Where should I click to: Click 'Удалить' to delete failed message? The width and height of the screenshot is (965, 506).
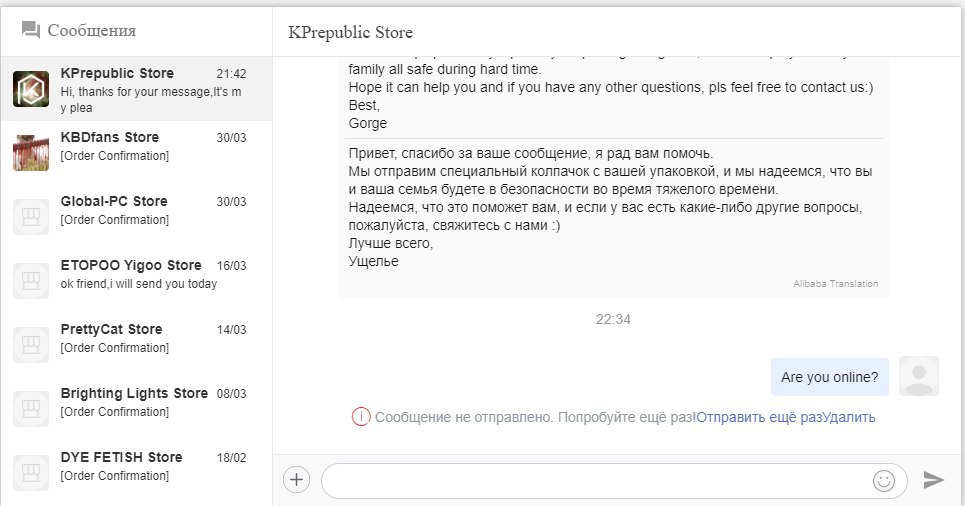click(x=849, y=417)
